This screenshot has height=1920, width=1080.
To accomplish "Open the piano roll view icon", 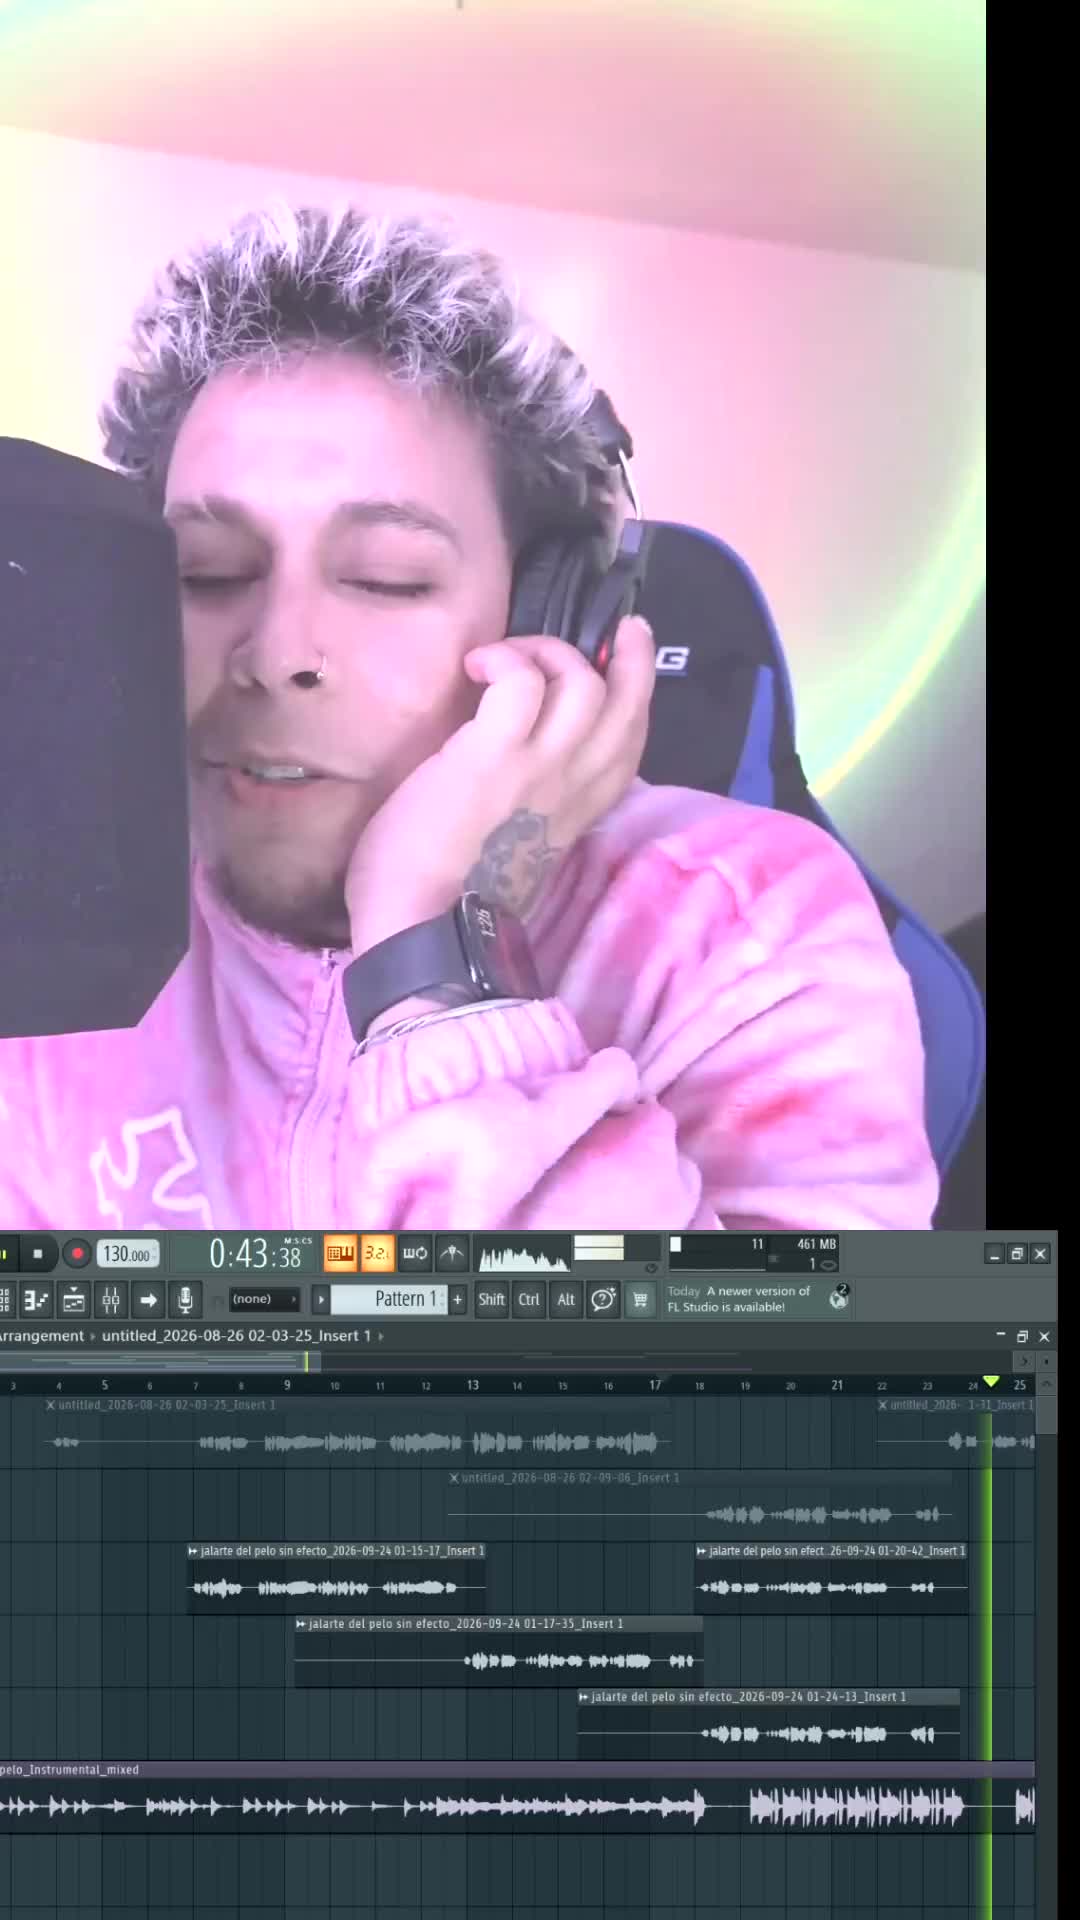I will click(36, 1299).
